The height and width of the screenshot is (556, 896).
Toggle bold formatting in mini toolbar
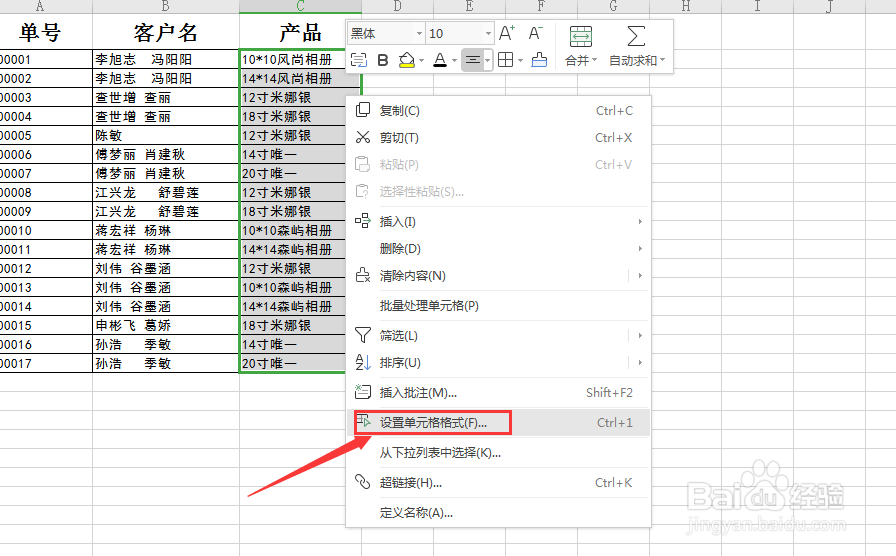point(383,60)
